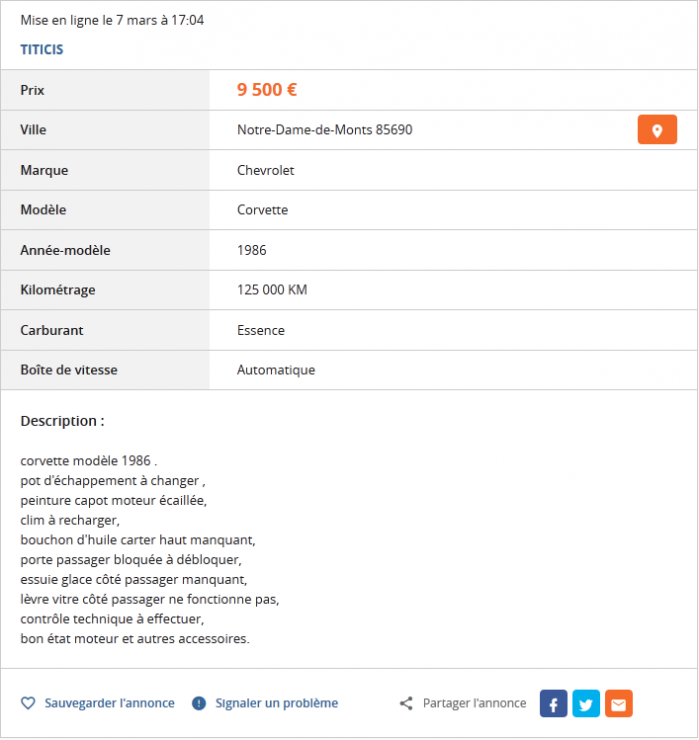
Task: Click the share arrow icon
Action: click(406, 703)
